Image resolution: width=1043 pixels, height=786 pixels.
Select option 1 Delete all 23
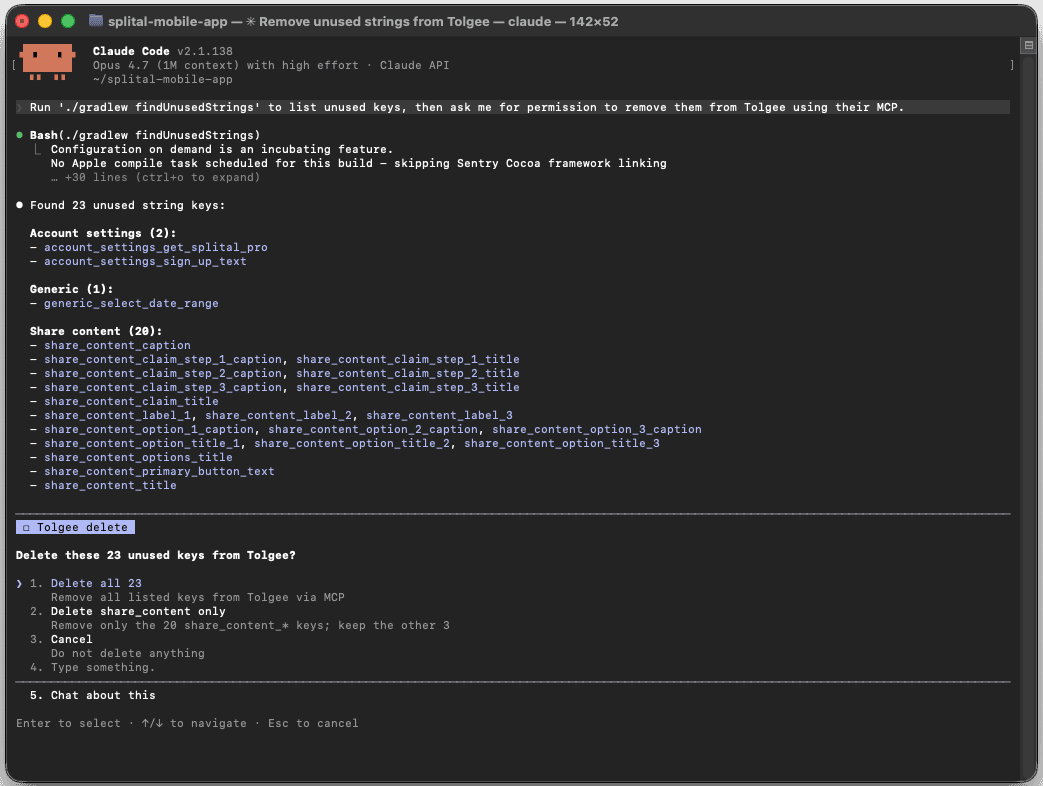(x=96, y=583)
